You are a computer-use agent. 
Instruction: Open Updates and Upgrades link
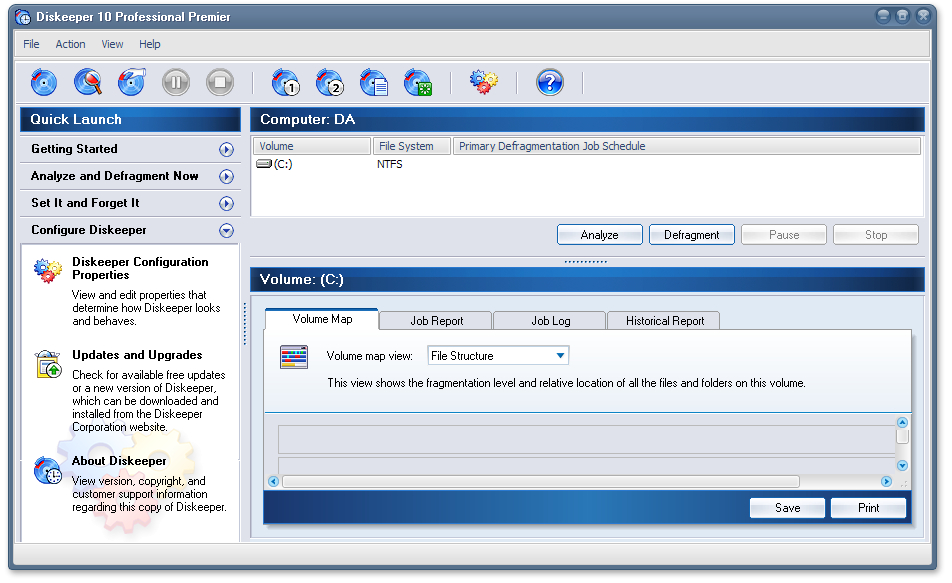pyautogui.click(x=137, y=355)
